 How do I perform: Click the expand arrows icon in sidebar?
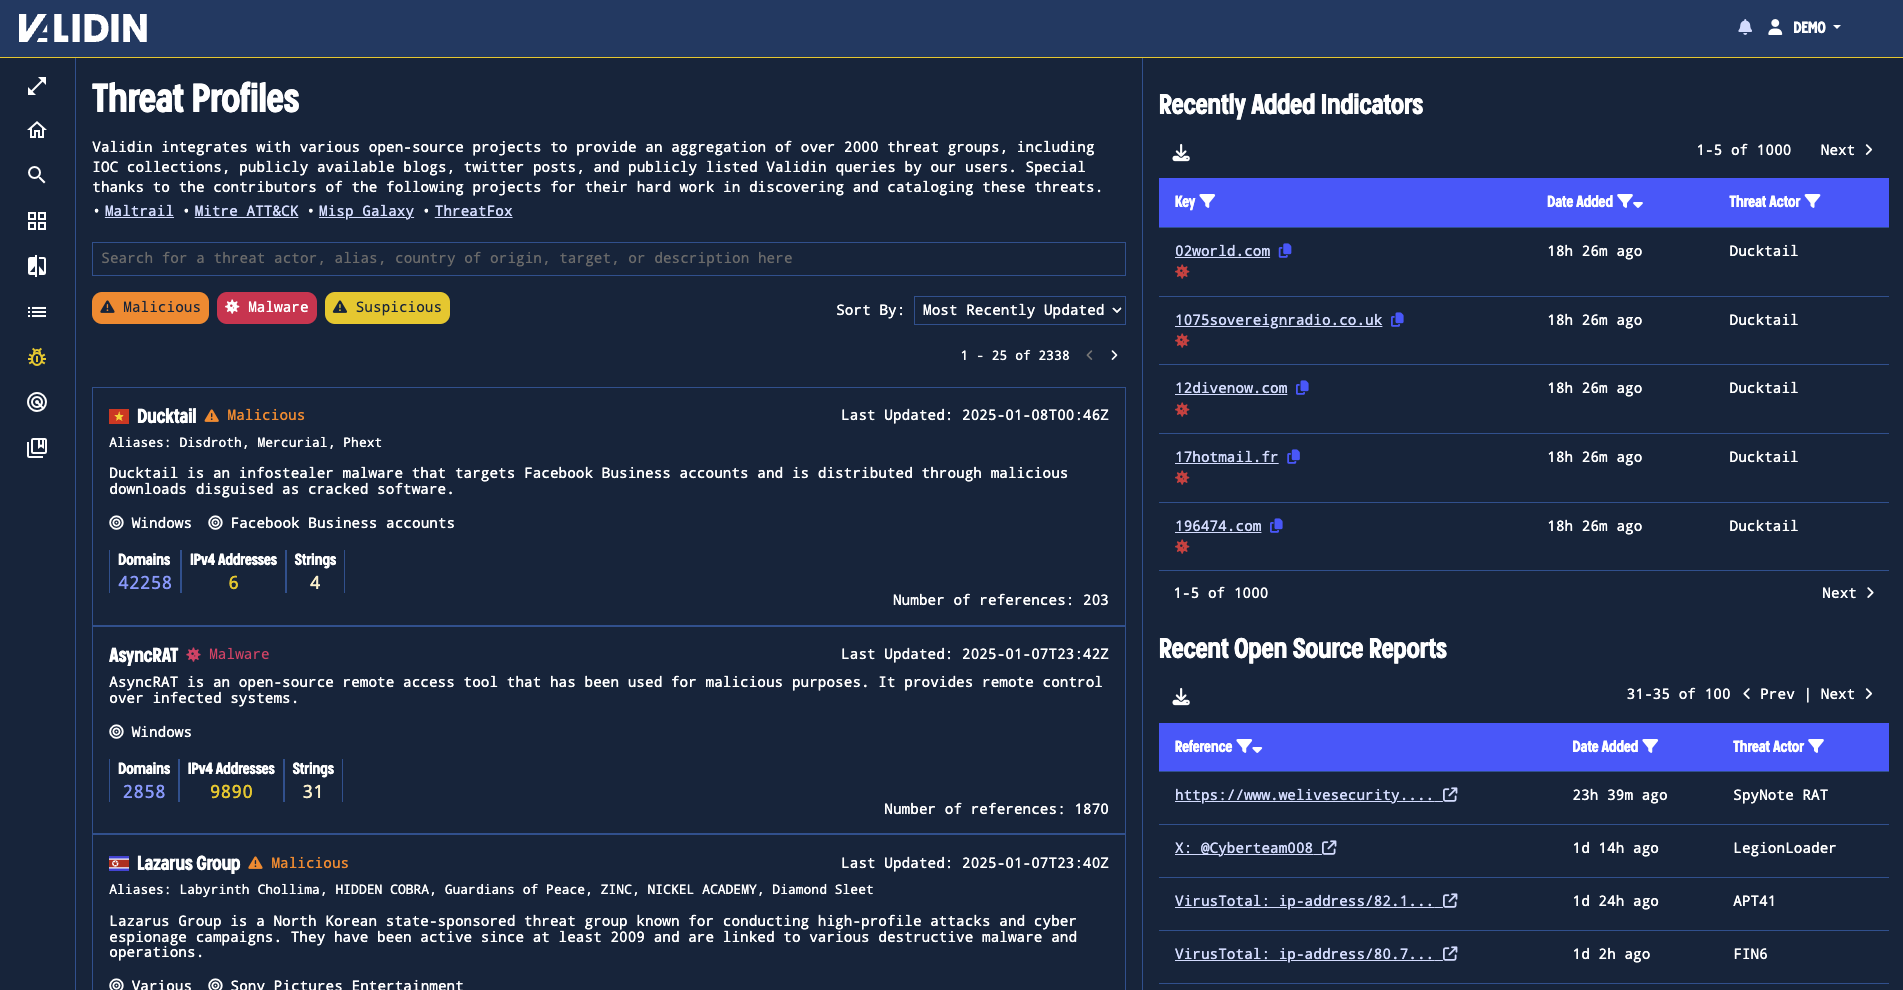[x=37, y=86]
